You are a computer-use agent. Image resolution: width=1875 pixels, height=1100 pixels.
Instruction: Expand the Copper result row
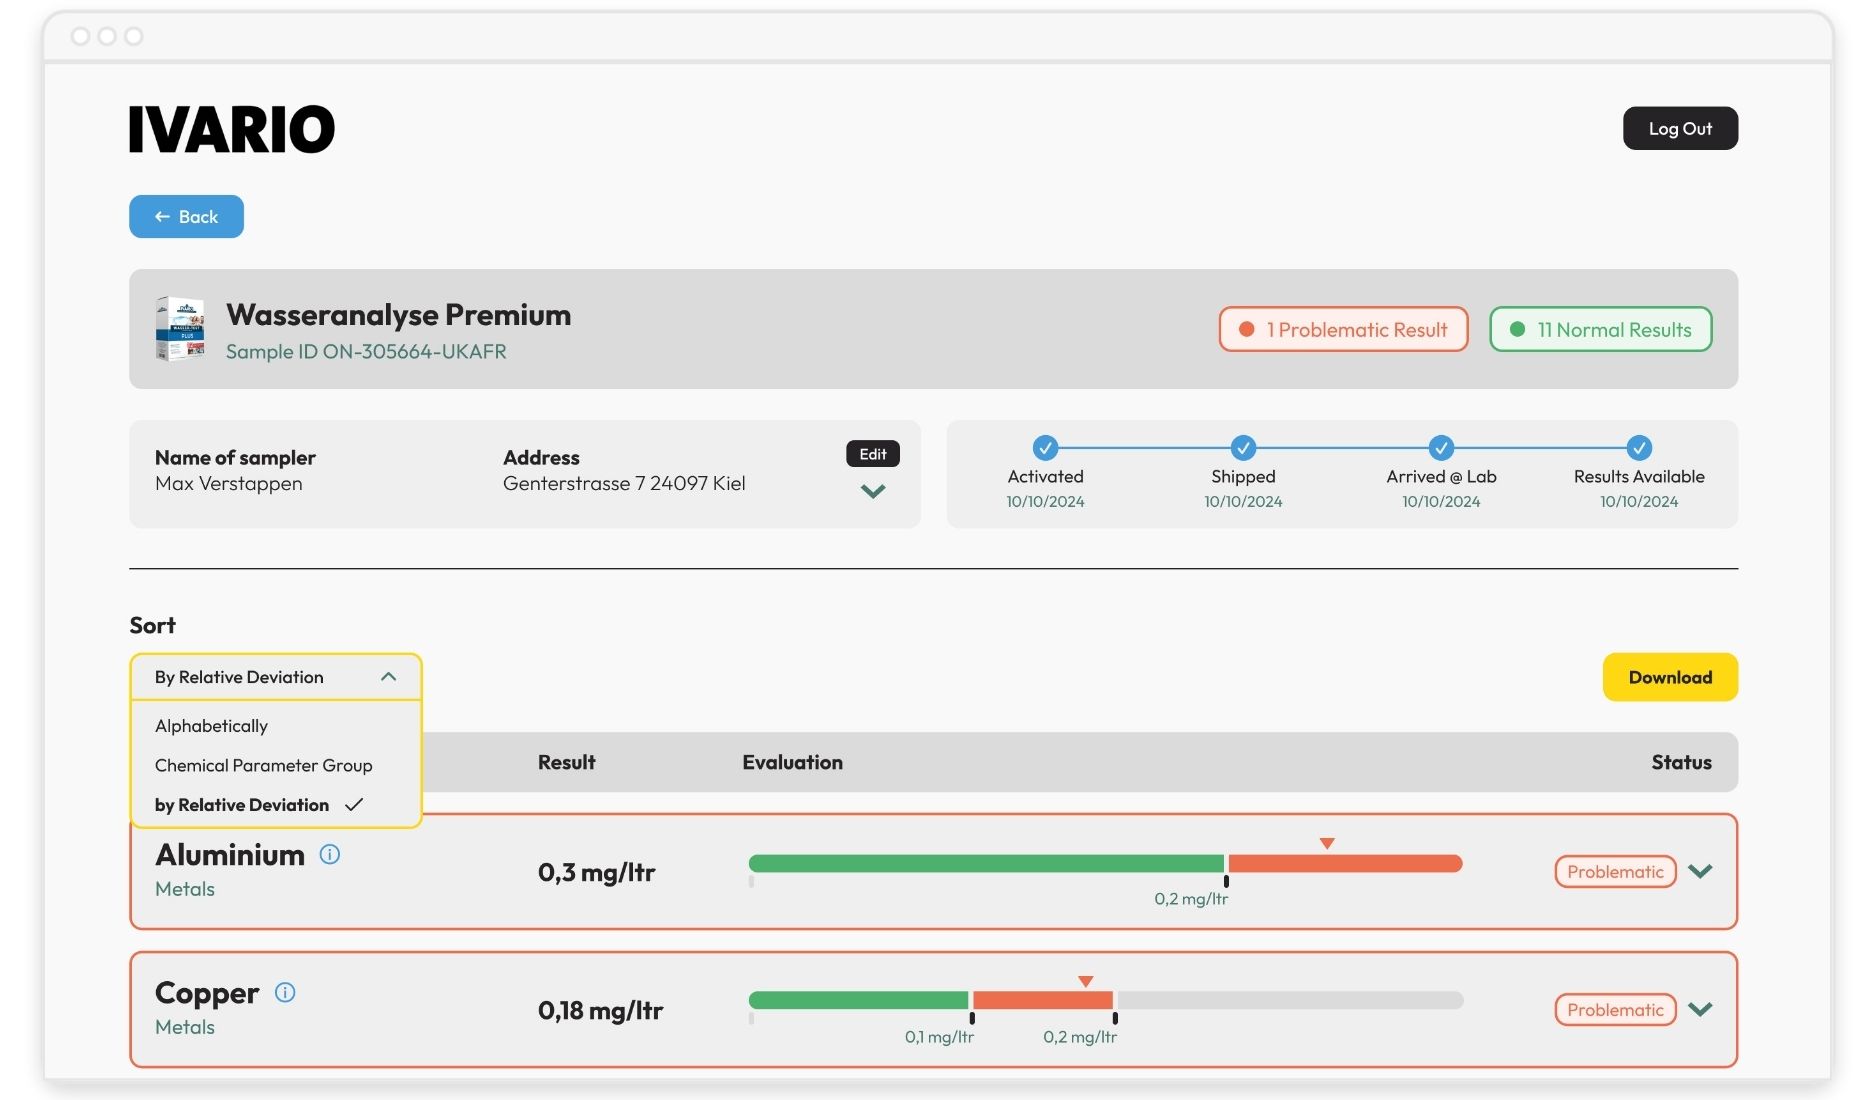(1700, 1009)
